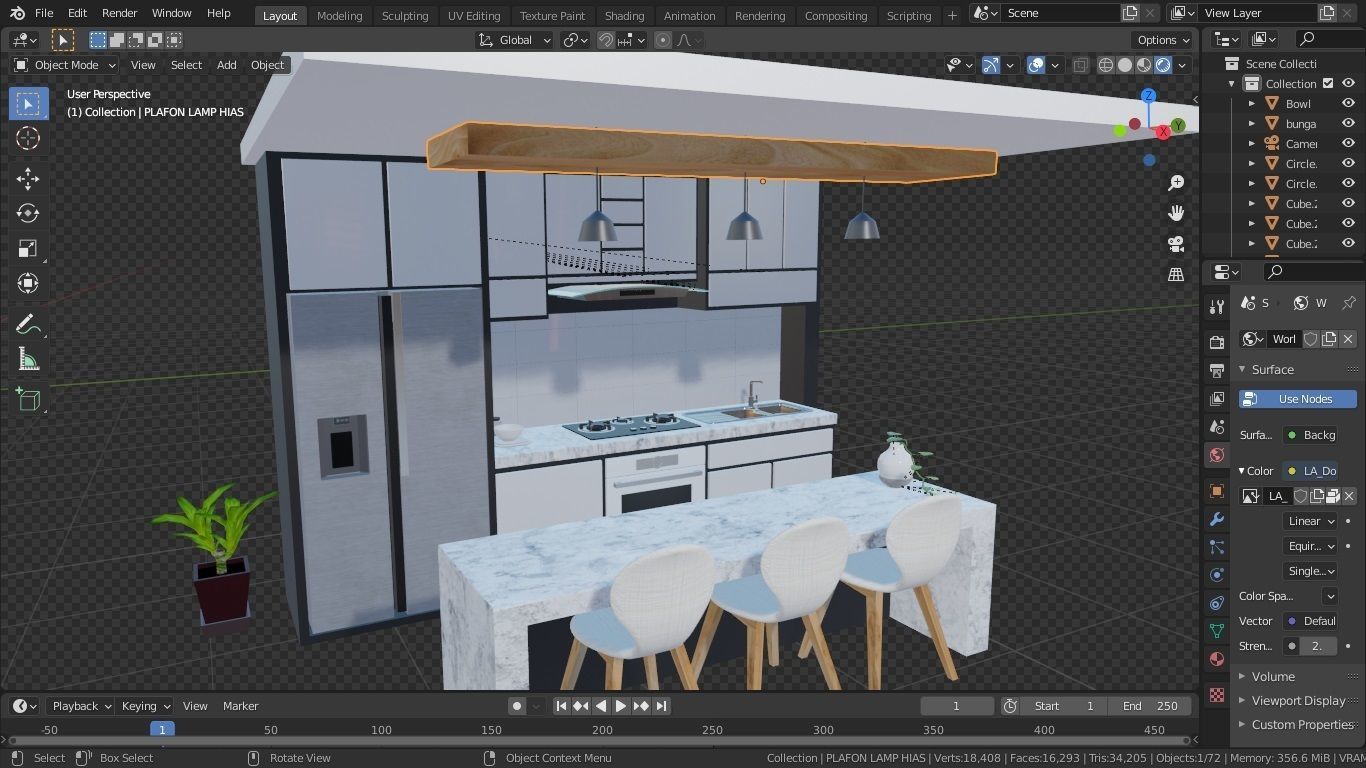The width and height of the screenshot is (1366, 768).
Task: Open the World properties tab
Action: [1217, 455]
